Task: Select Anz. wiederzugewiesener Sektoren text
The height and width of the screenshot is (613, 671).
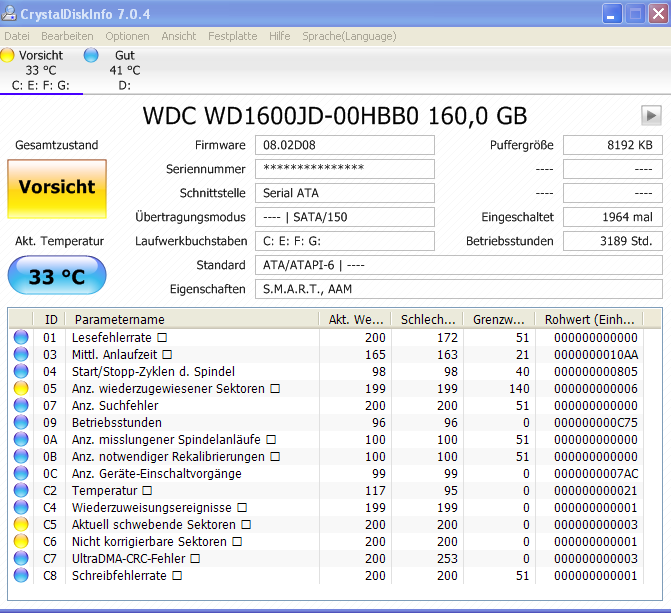Action: (168, 389)
